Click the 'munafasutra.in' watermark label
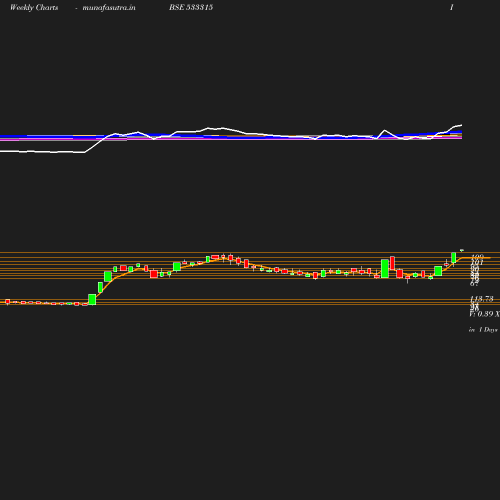 tap(109, 7)
